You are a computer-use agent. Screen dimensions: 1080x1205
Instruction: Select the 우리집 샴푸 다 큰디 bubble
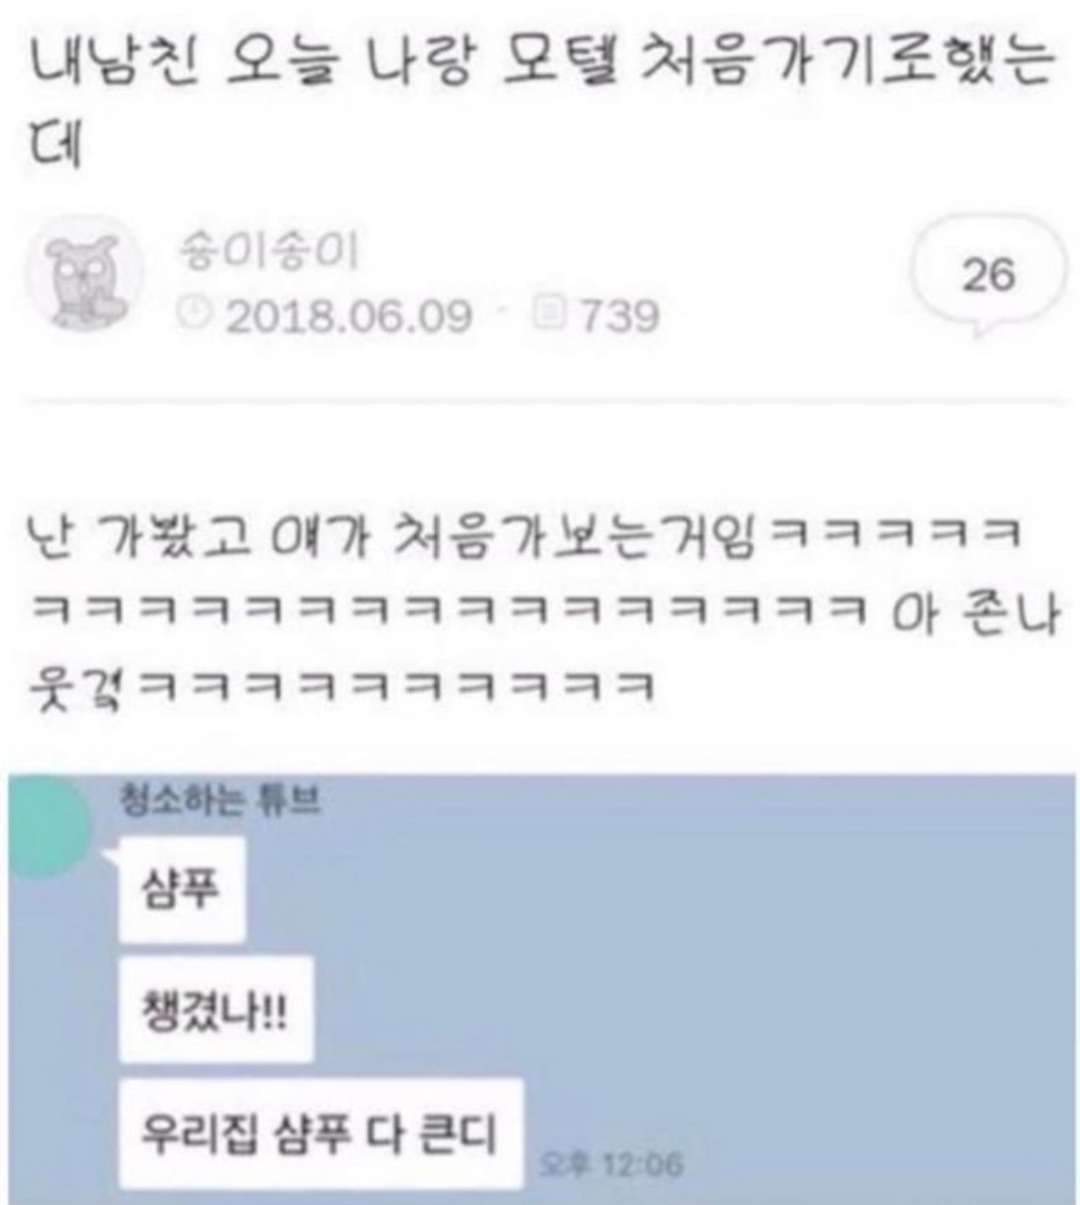tap(321, 1133)
